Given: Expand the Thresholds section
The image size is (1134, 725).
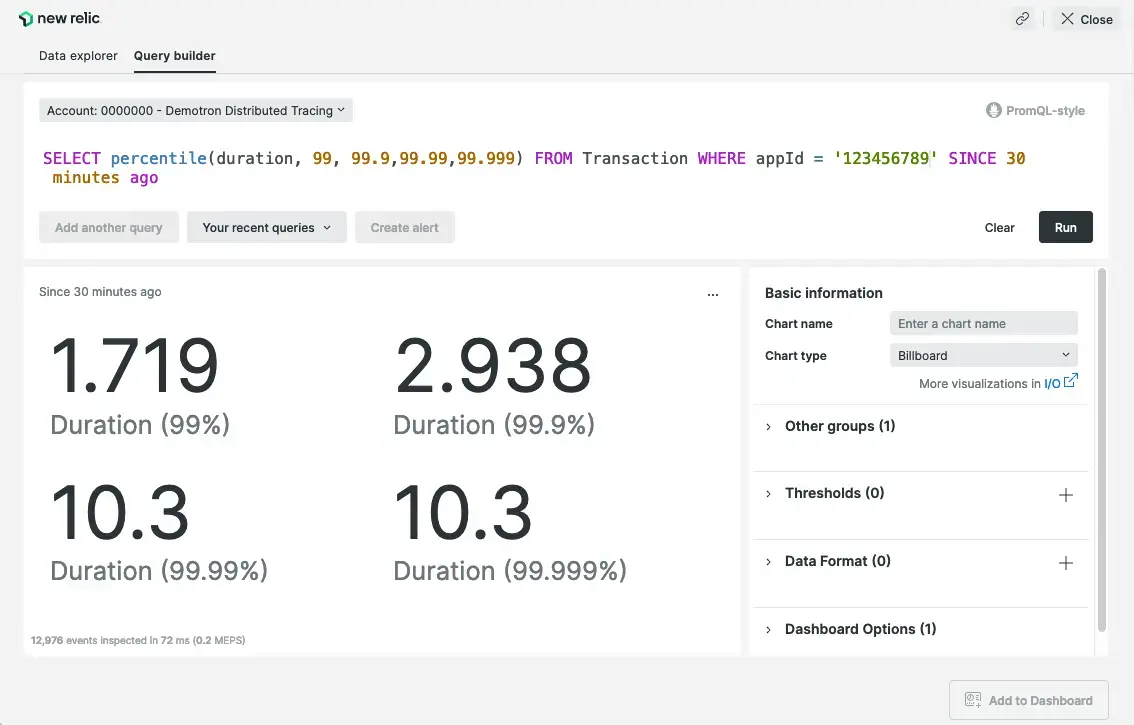Looking at the screenshot, I should (x=834, y=493).
